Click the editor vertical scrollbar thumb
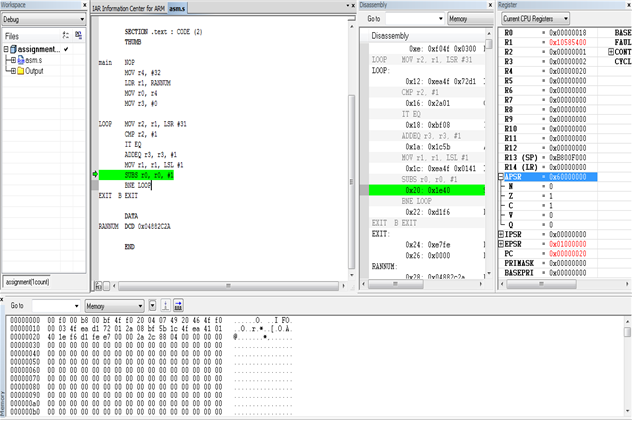 click(352, 181)
